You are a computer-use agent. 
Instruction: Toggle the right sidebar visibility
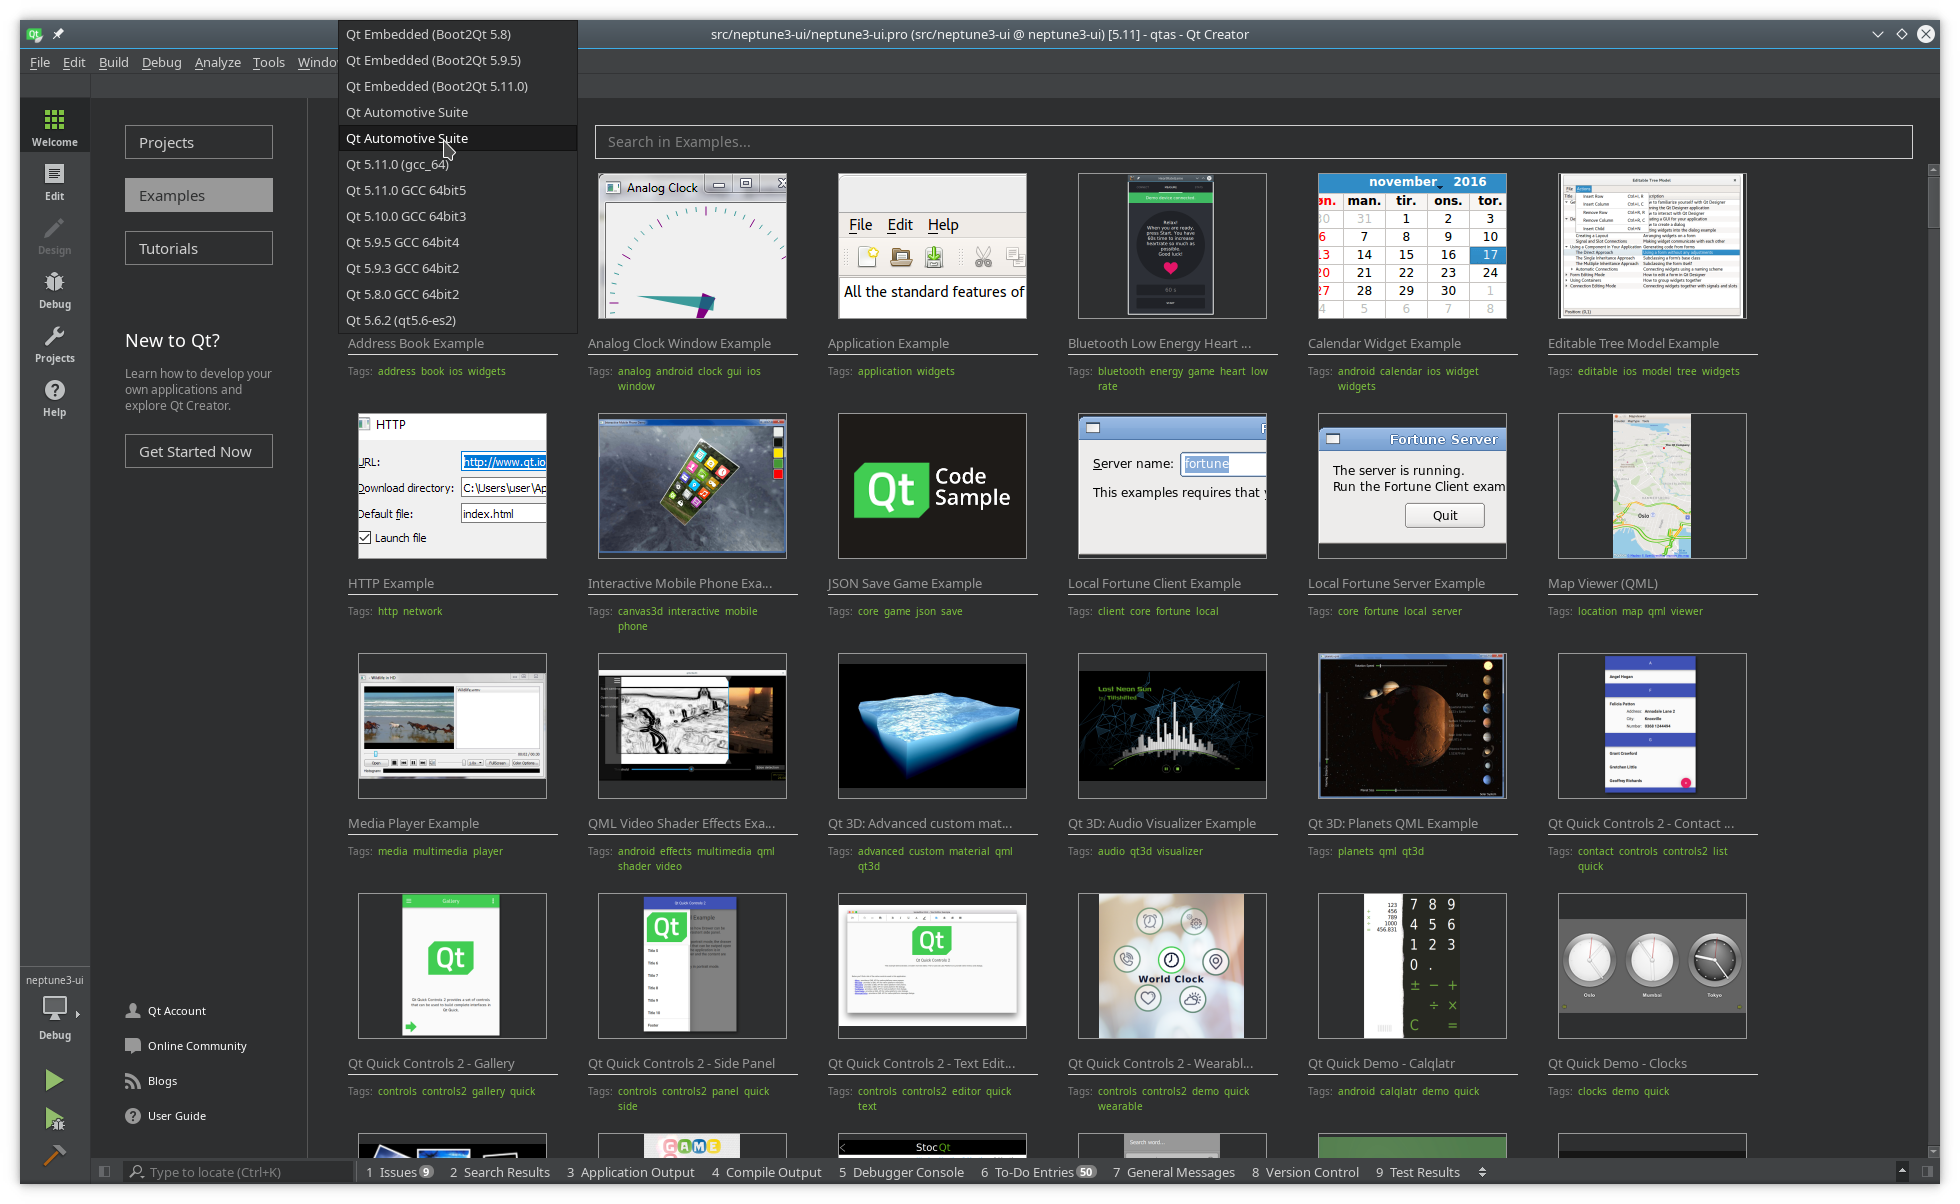click(x=1927, y=1172)
